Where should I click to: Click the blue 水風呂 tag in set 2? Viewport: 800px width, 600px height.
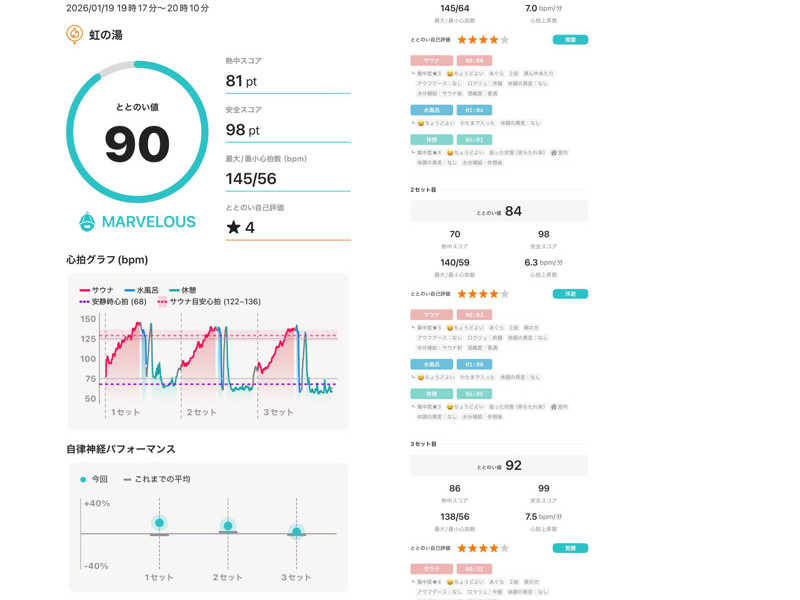pos(432,364)
